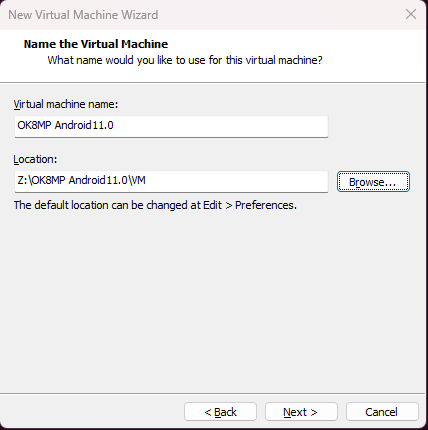Image resolution: width=428 pixels, height=430 pixels.
Task: Click the 'Location:' label
Action: [x=35, y=159]
